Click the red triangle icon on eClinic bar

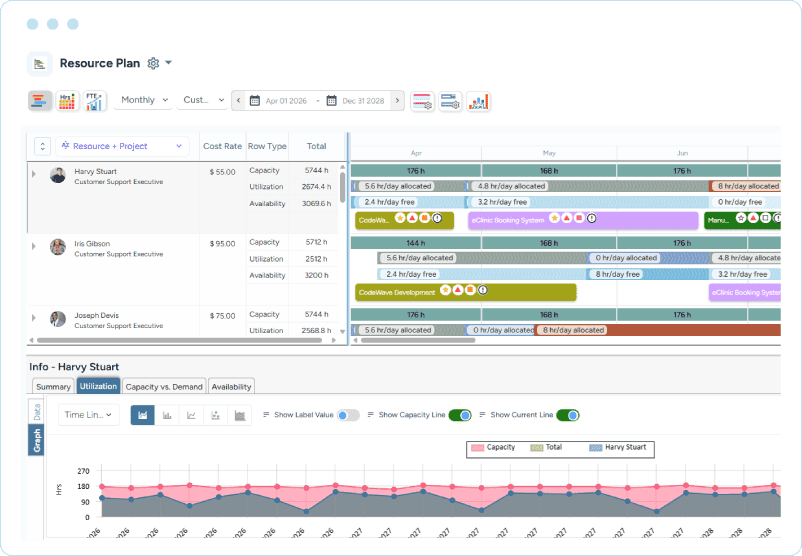[567, 218]
